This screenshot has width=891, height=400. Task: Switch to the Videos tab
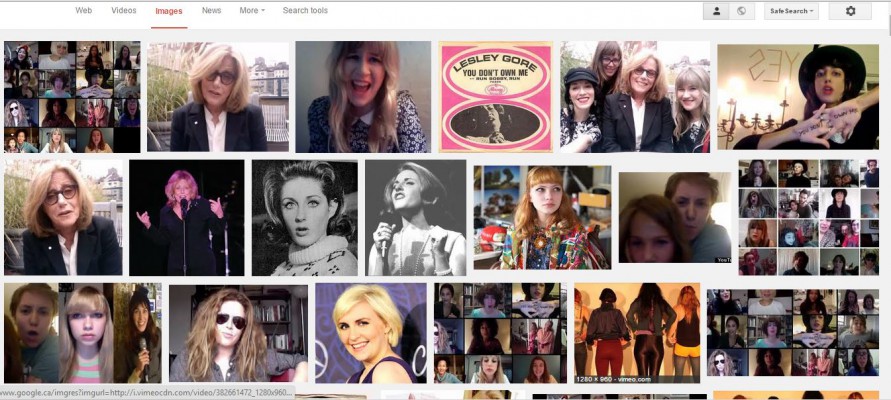coord(124,11)
